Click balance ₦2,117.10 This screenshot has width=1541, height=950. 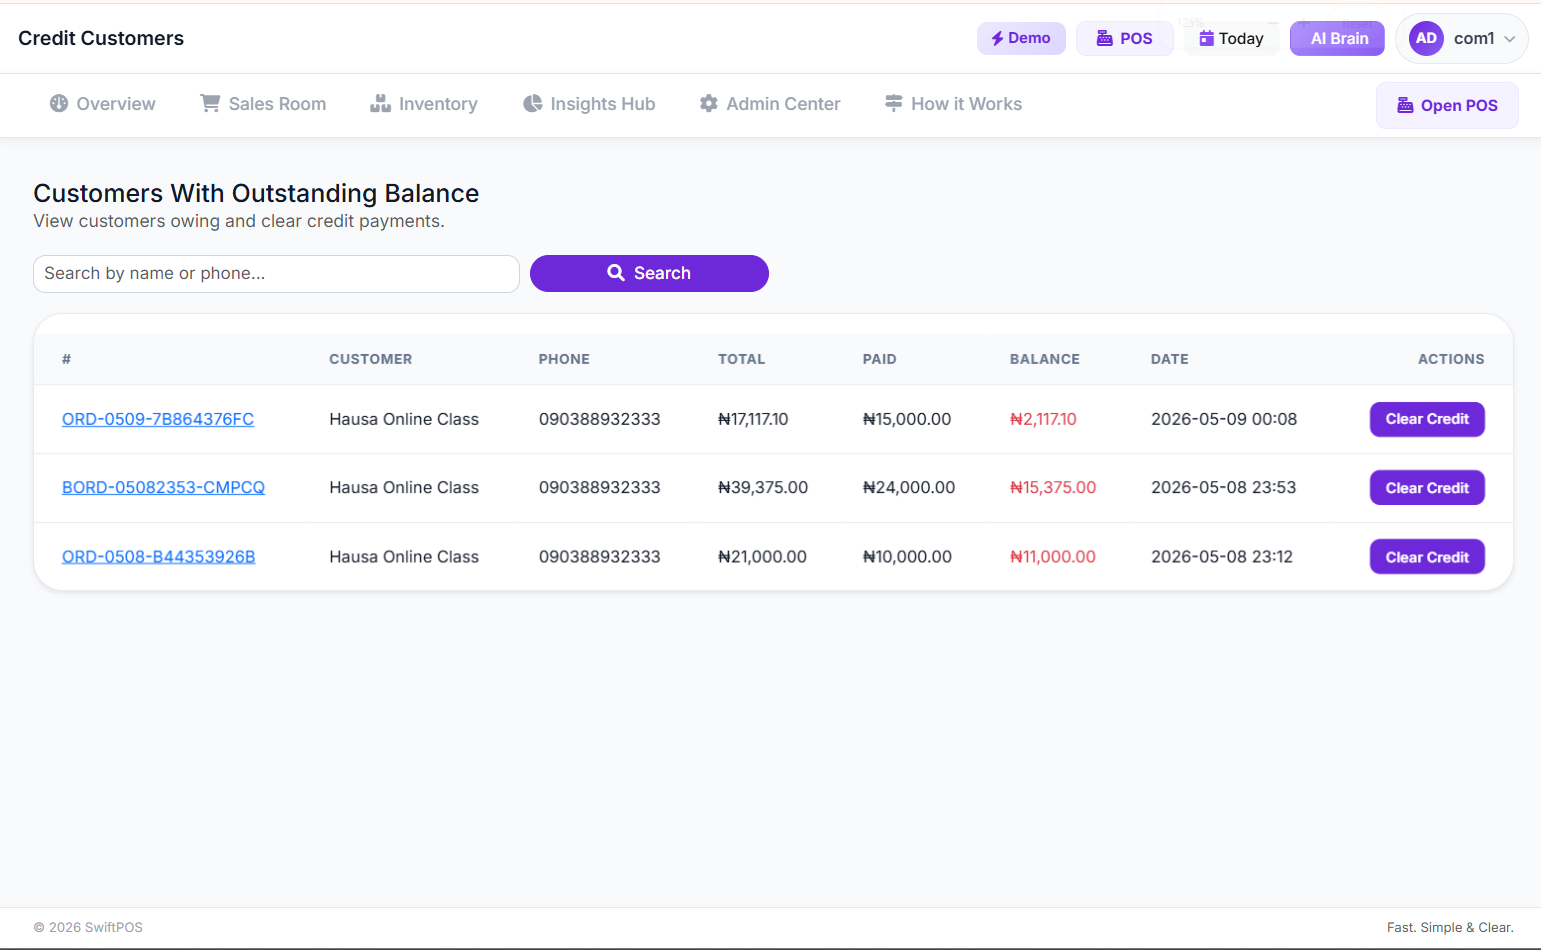1043,419
